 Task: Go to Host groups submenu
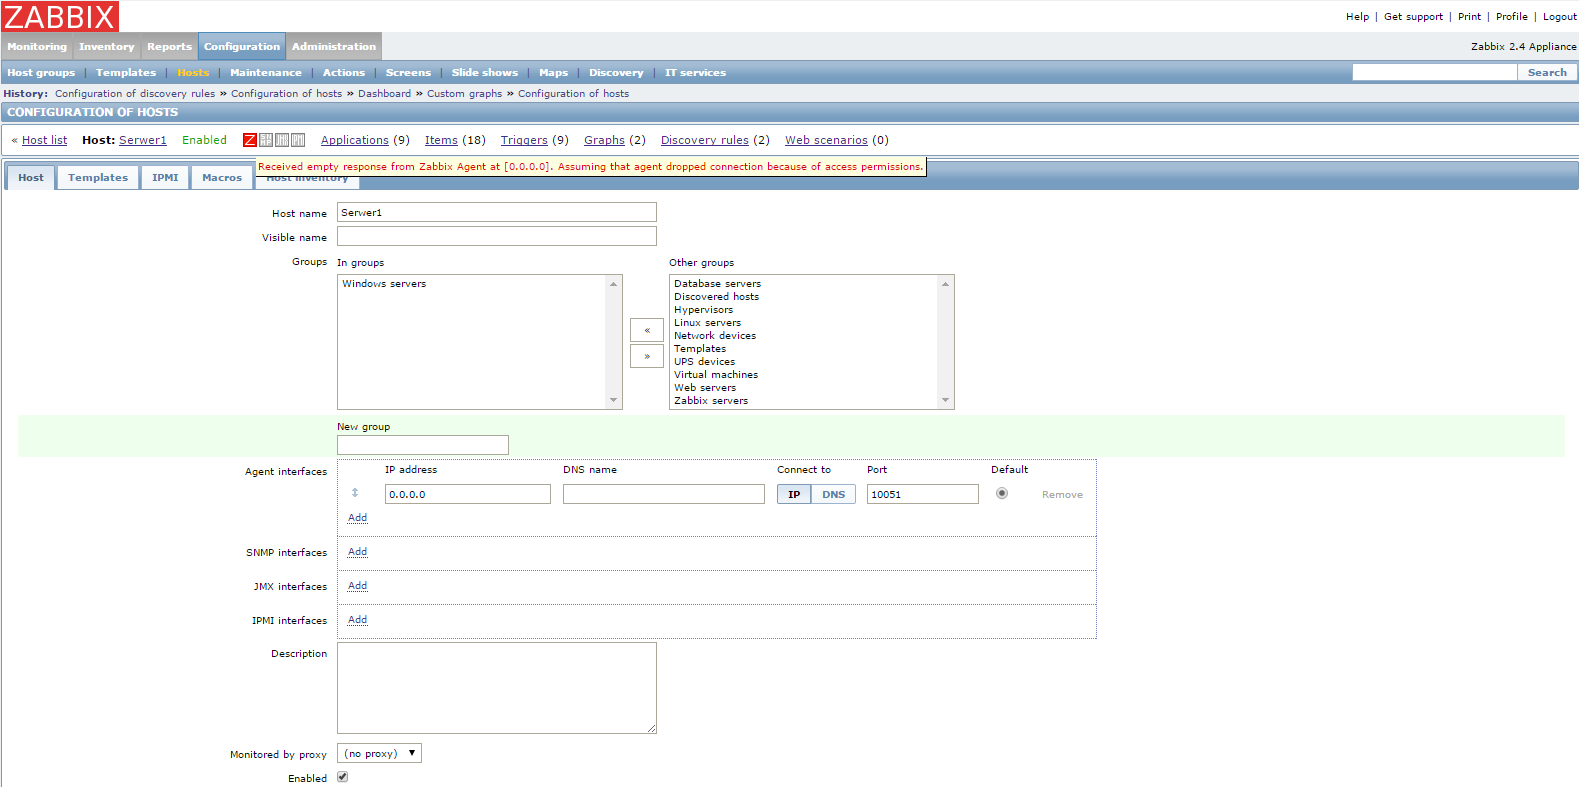[x=41, y=73]
